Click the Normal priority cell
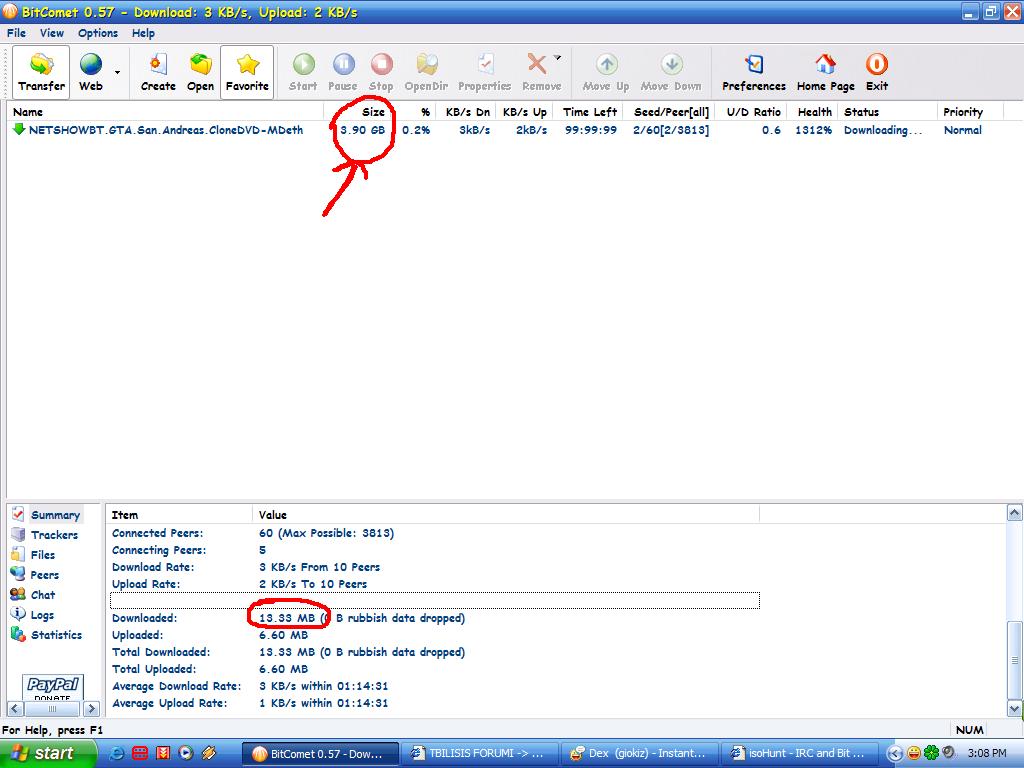The image size is (1024, 768). pos(962,130)
